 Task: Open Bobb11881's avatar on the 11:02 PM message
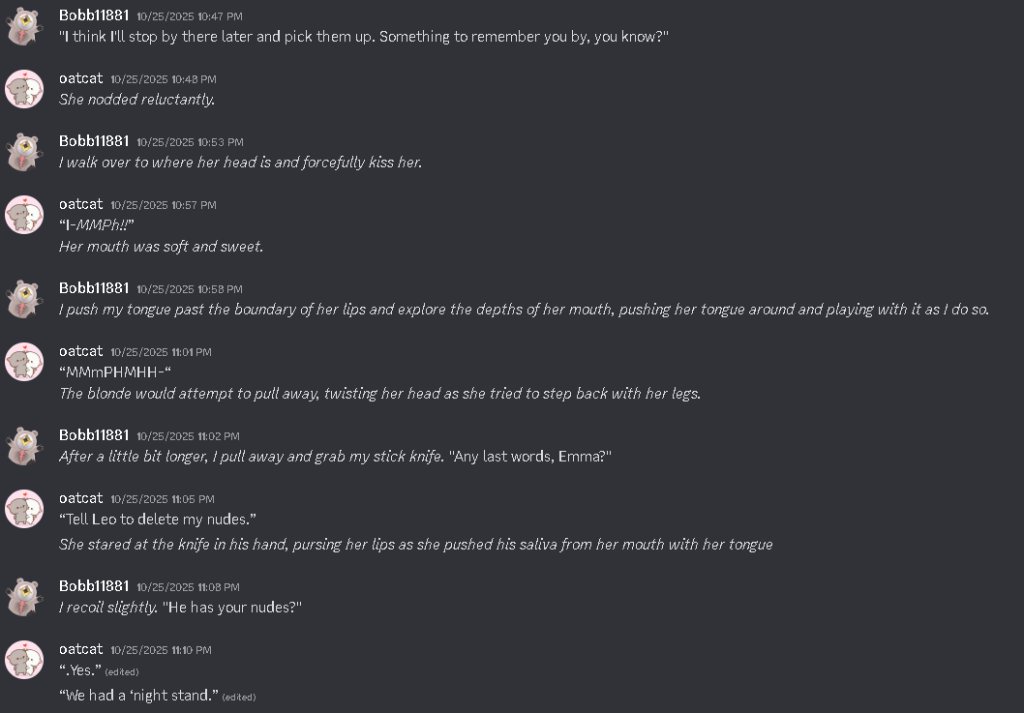[x=24, y=446]
